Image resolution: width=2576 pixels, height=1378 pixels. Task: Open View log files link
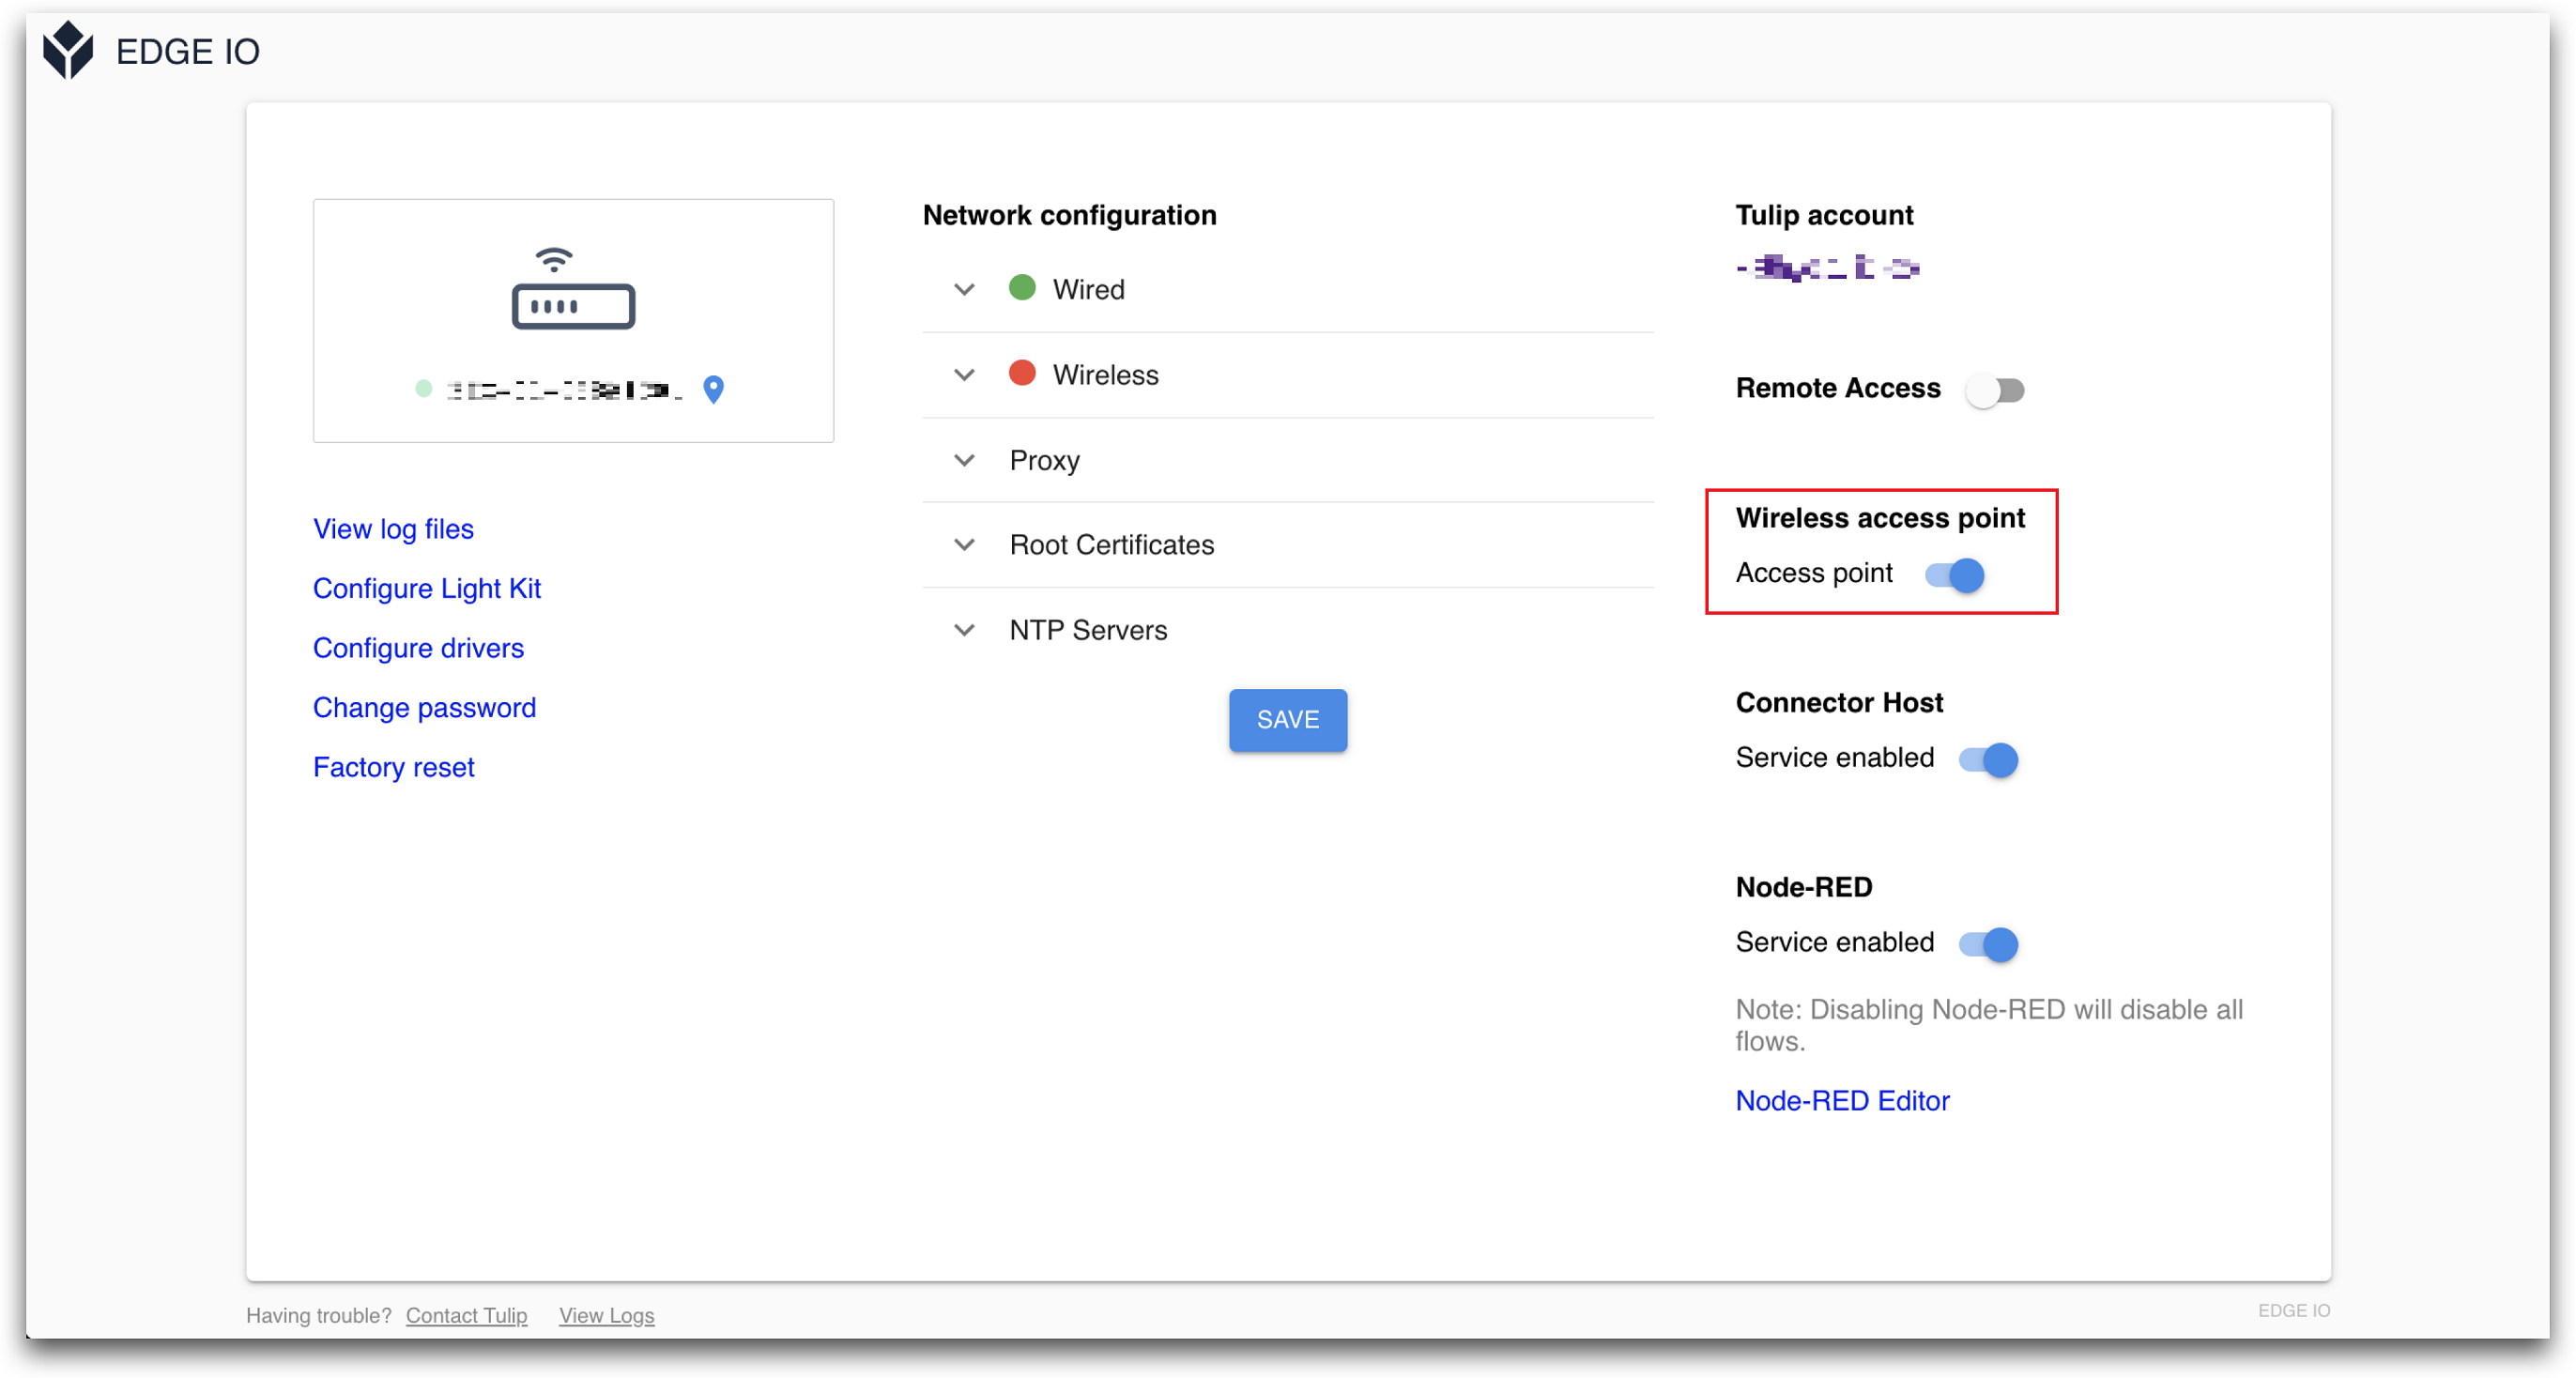[x=393, y=529]
